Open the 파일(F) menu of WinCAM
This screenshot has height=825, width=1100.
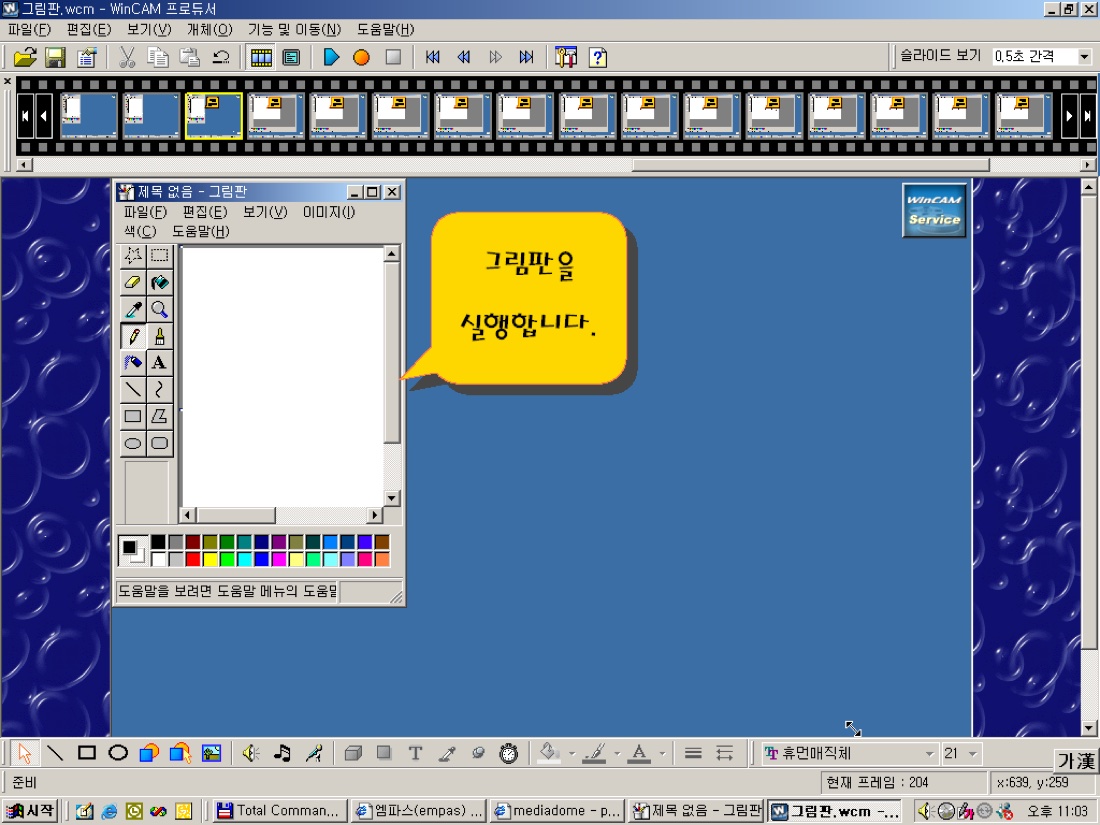[29, 29]
